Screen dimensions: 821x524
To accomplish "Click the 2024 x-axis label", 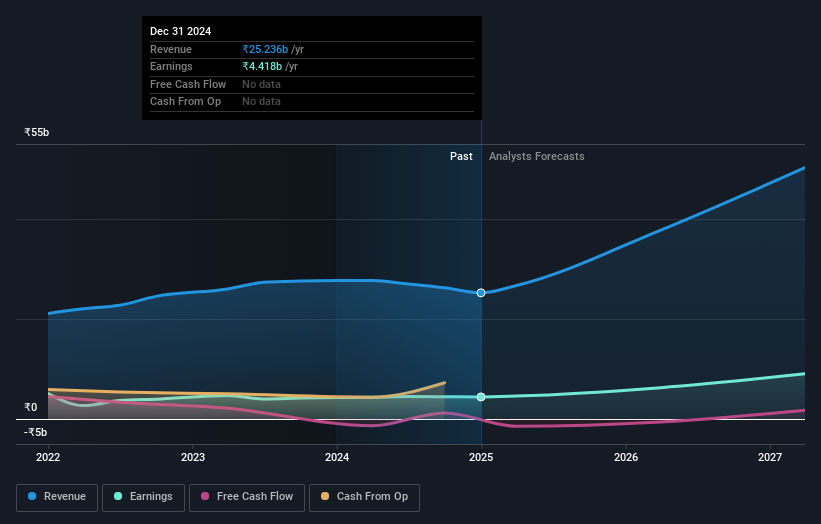I will (x=337, y=457).
